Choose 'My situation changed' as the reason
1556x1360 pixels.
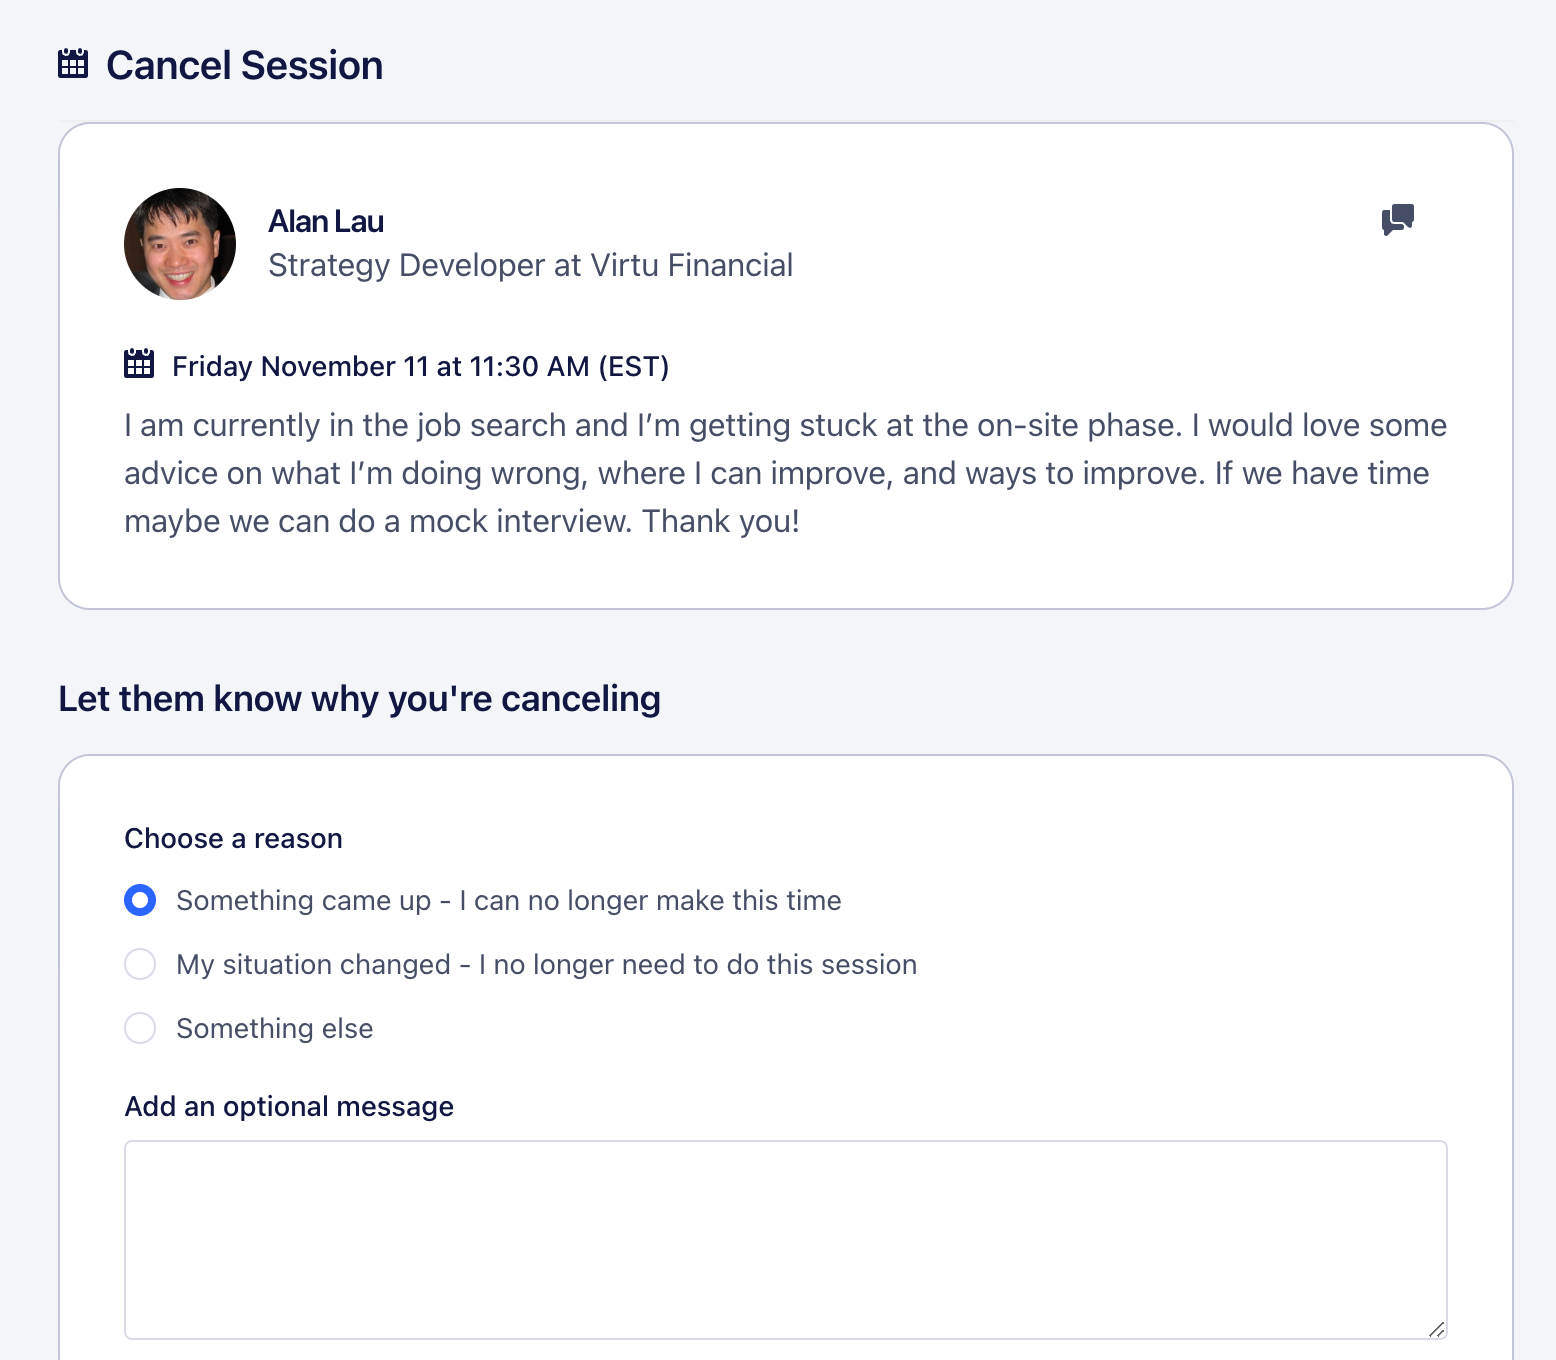coord(140,964)
